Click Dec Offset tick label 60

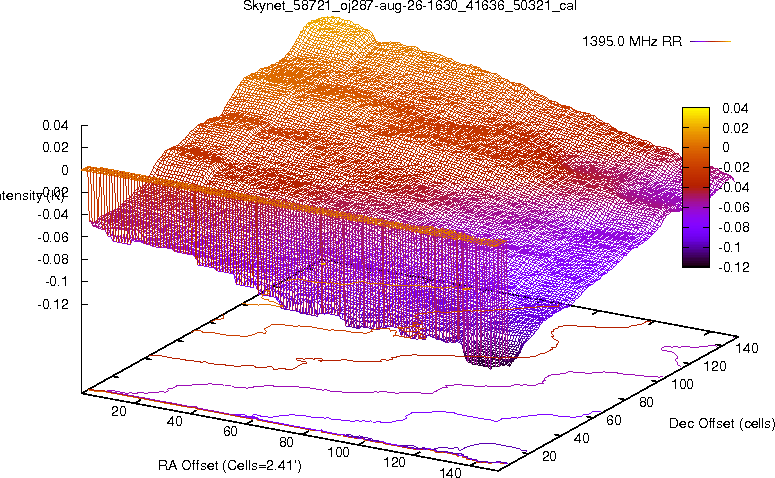point(613,420)
